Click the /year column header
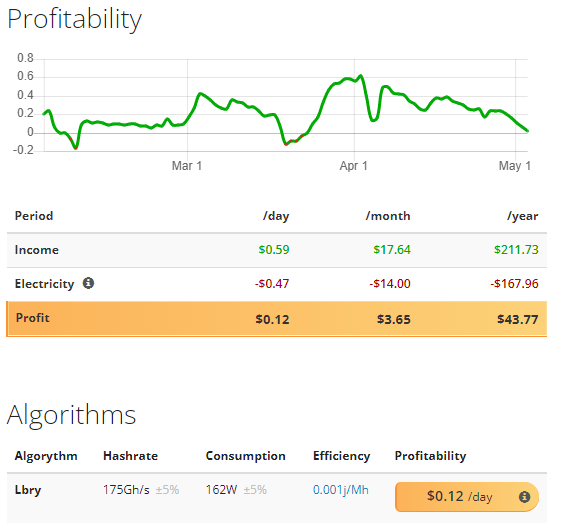The image size is (569, 527). [523, 216]
